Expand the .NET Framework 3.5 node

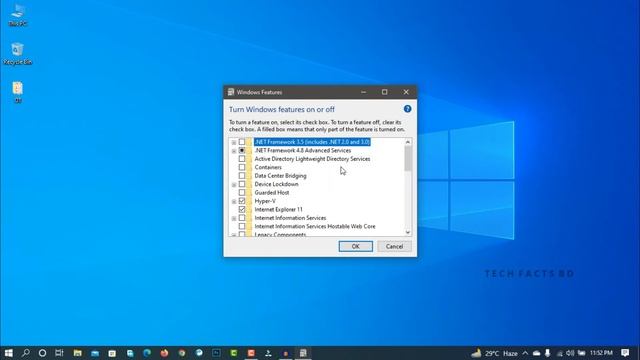[234, 142]
